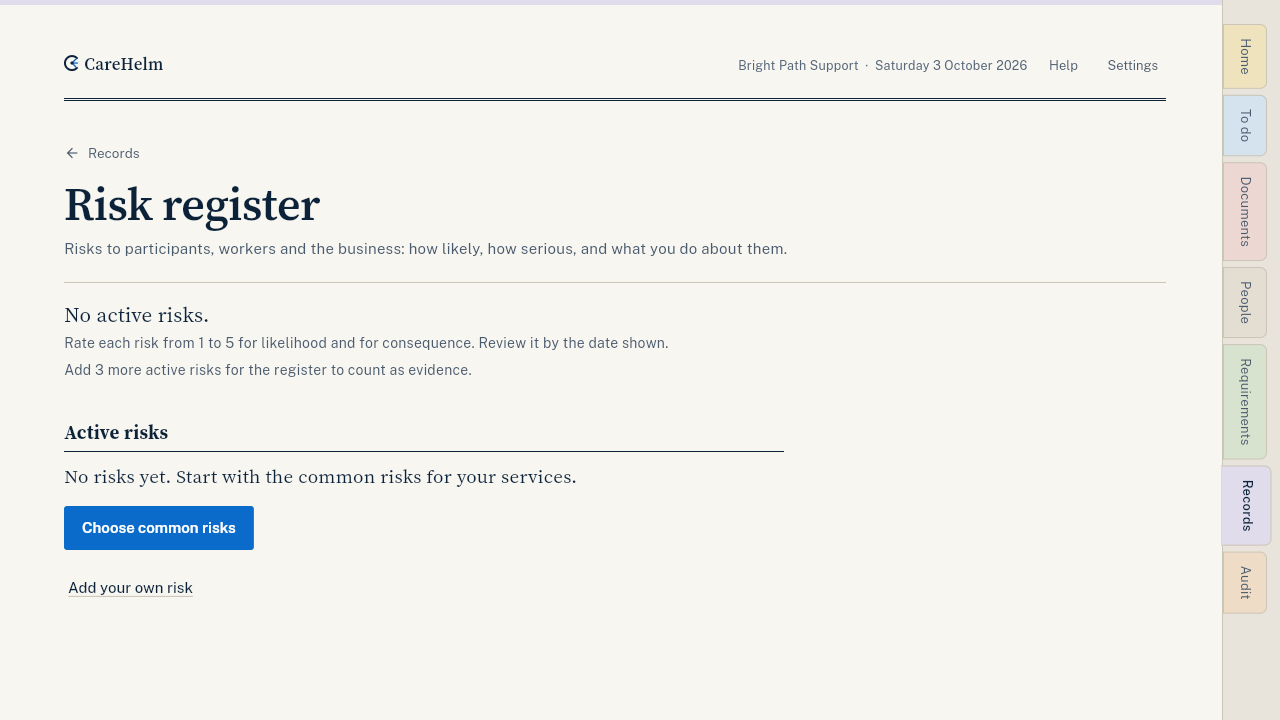
Task: Click the date 'Saturday 3 October 2026'
Action: [951, 65]
